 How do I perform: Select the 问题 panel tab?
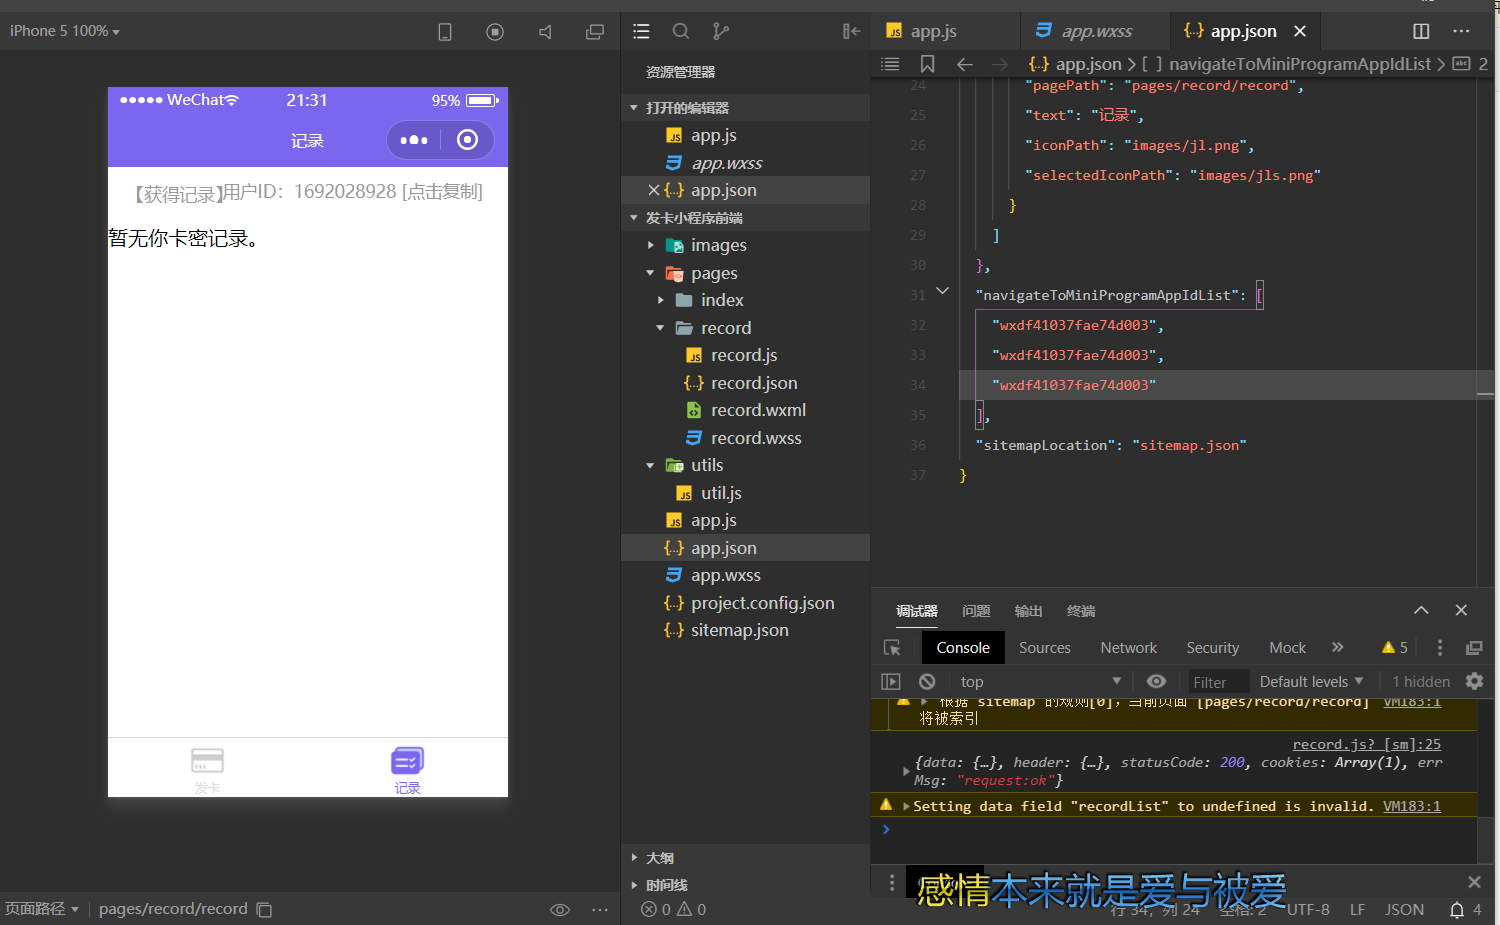click(976, 611)
